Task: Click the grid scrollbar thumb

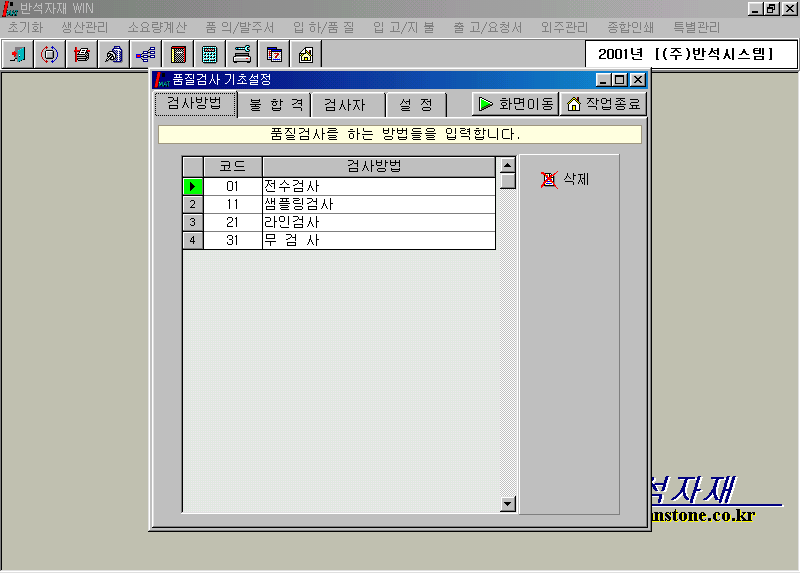Action: point(508,181)
